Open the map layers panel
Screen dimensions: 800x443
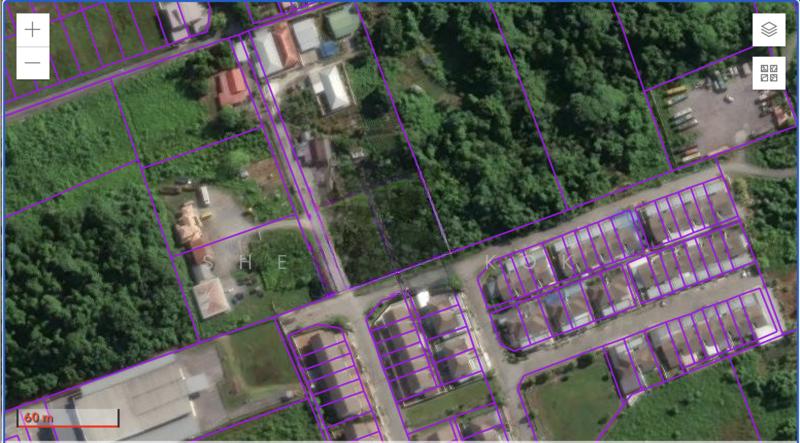768,30
